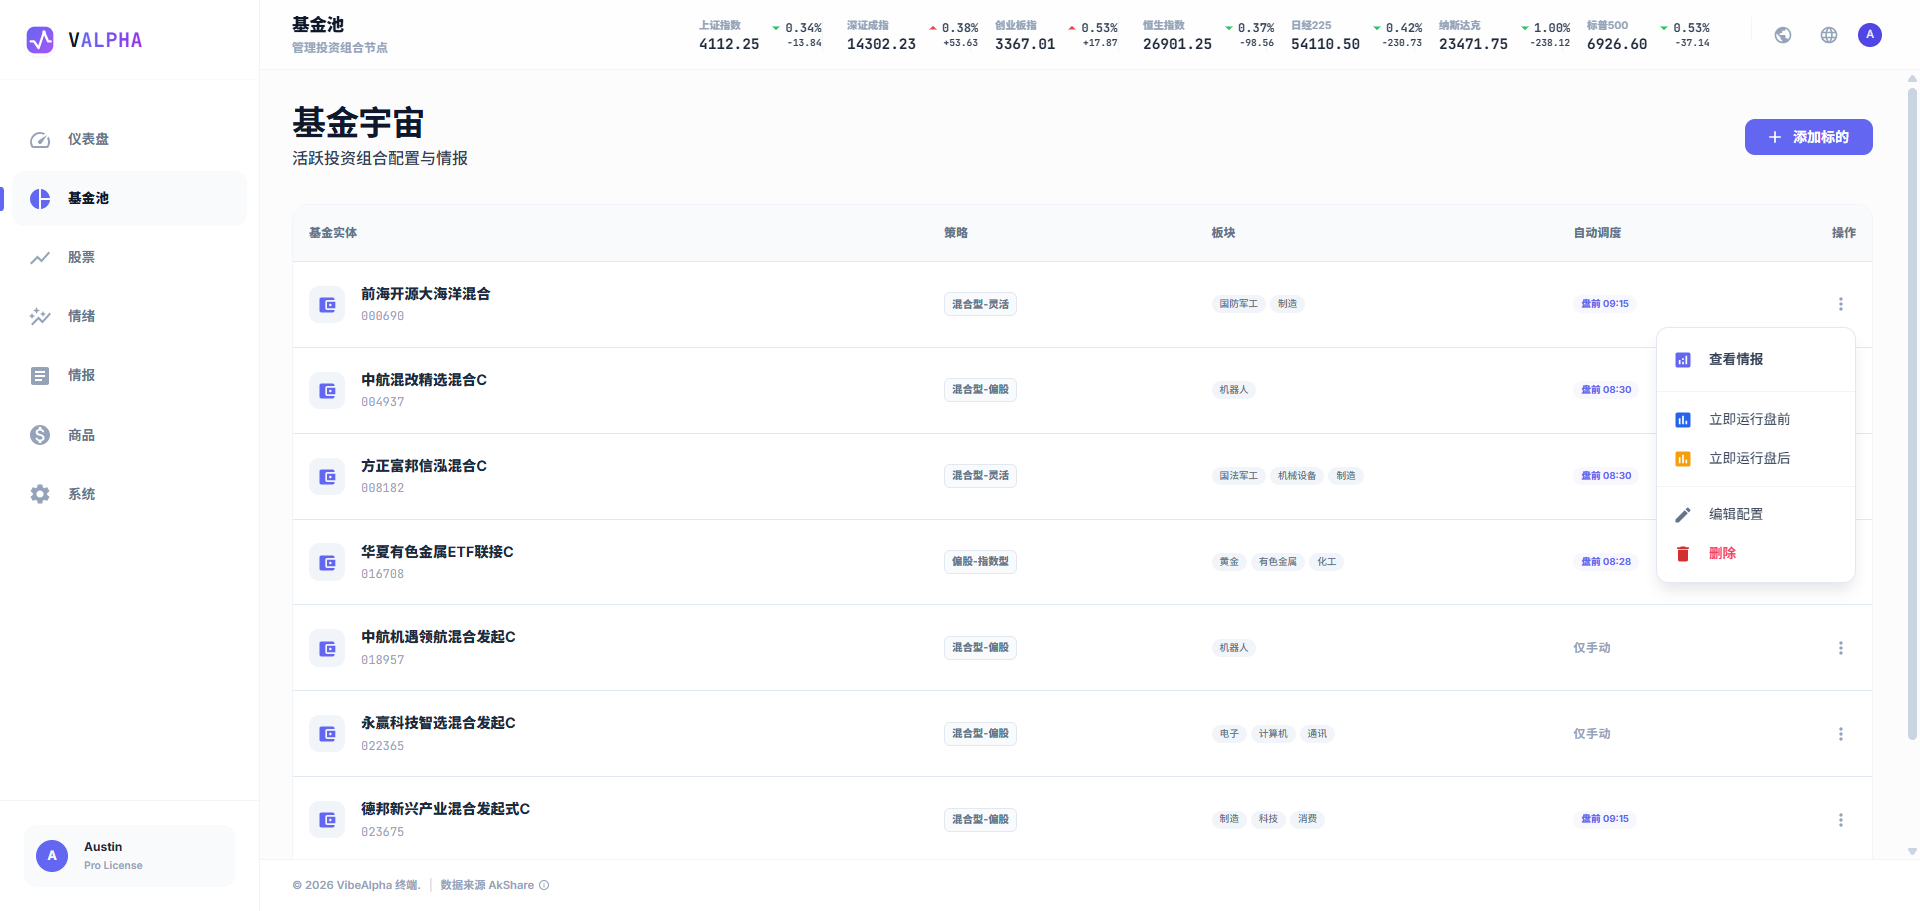The width and height of the screenshot is (1920, 911).
Task: Navigate to 商品 commodities
Action: 130,435
